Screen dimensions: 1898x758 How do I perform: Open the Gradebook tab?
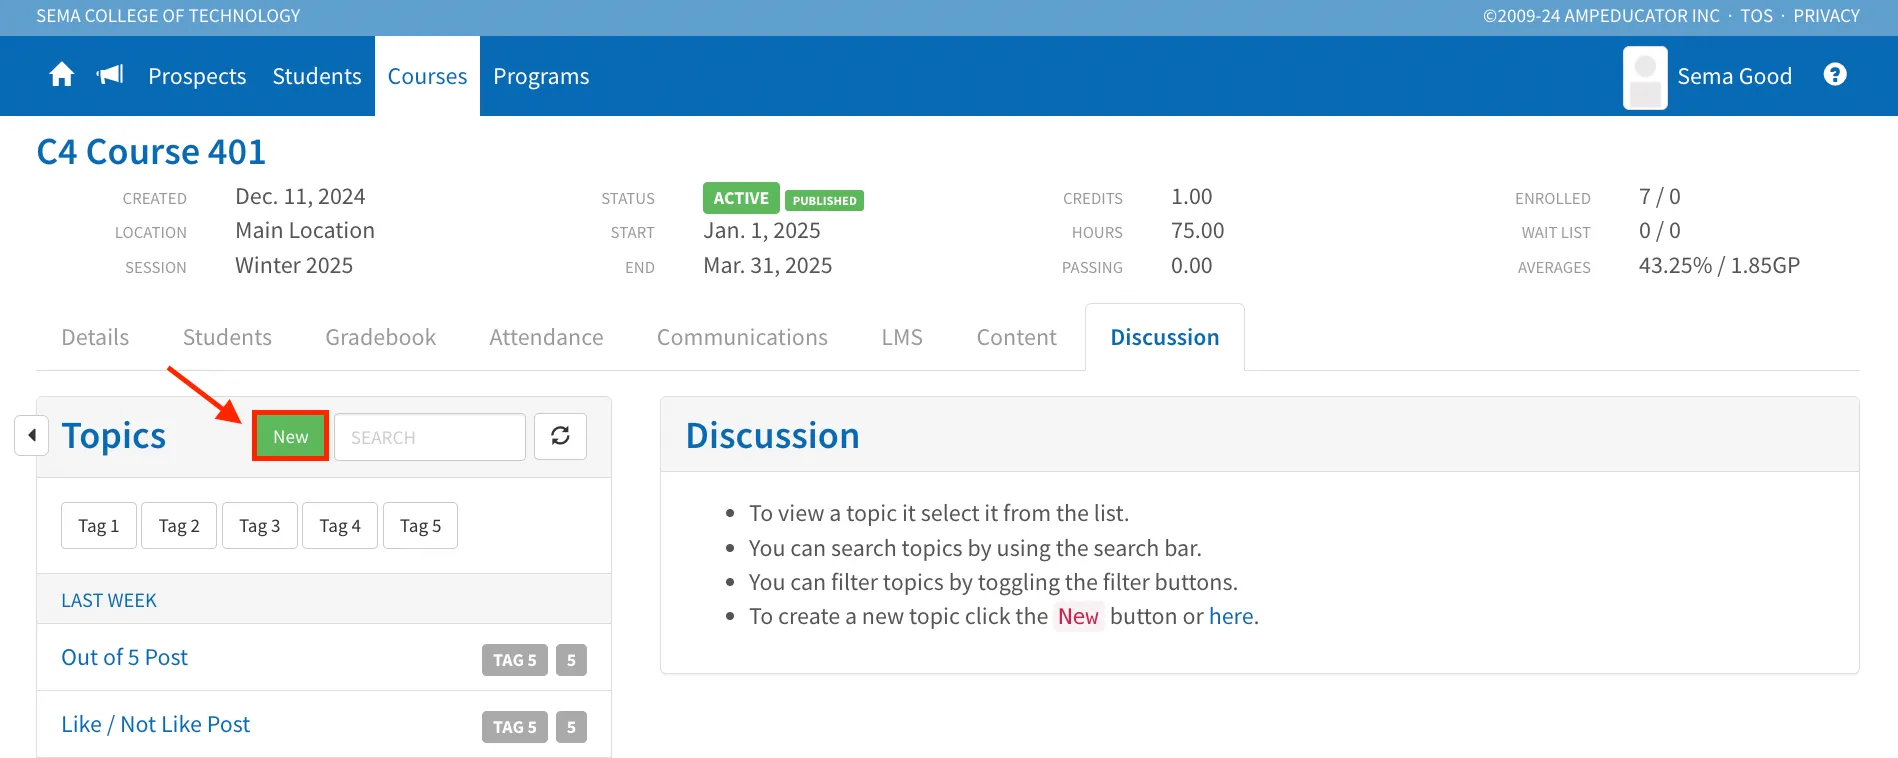pyautogui.click(x=381, y=337)
